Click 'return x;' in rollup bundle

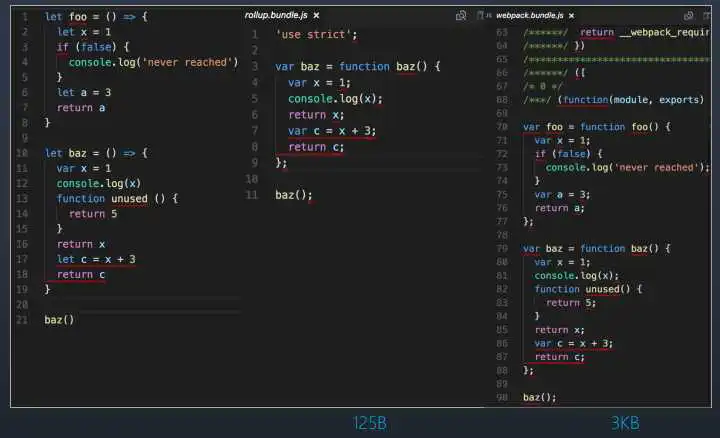[x=316, y=115]
